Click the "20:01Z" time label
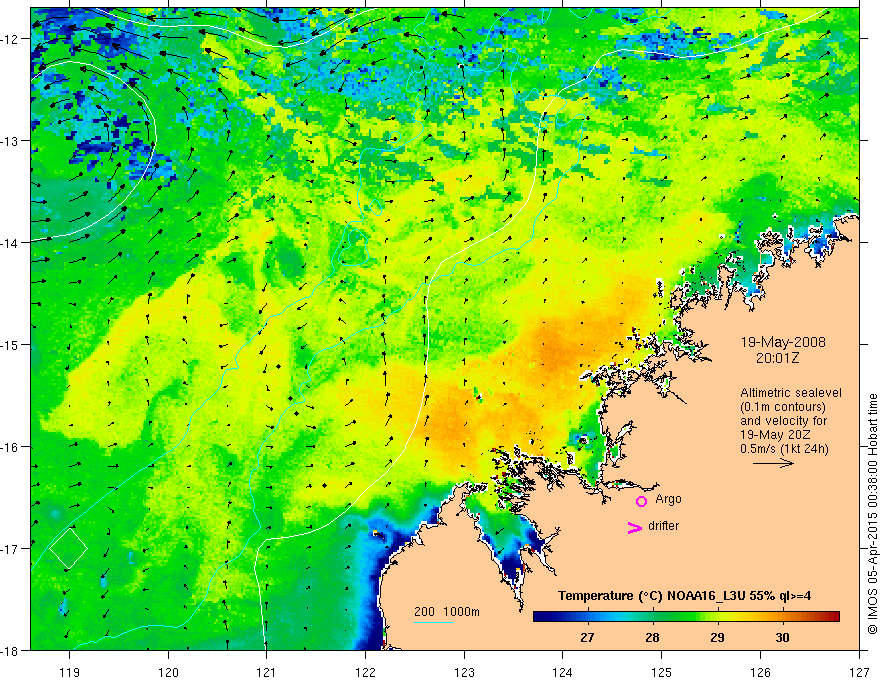 (x=777, y=357)
